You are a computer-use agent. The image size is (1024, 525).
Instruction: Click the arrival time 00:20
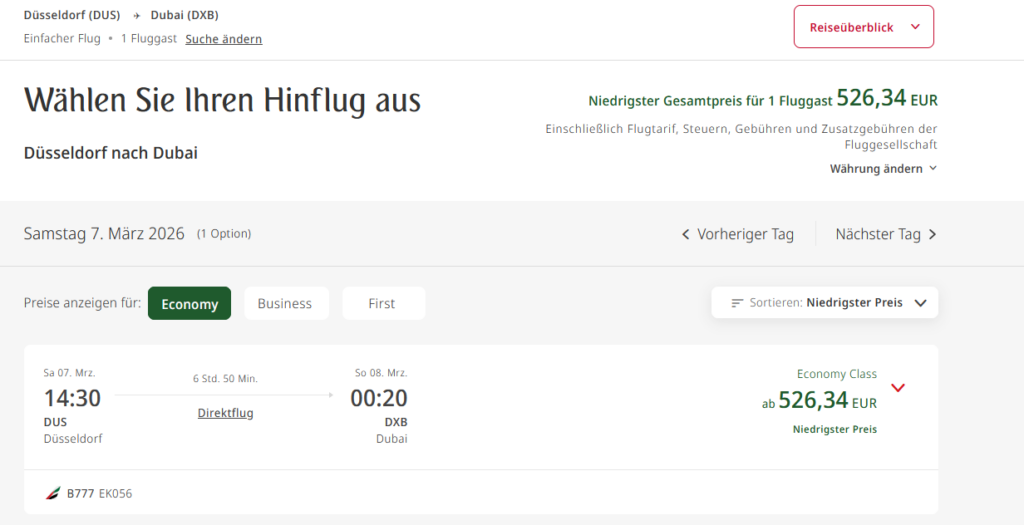click(379, 398)
